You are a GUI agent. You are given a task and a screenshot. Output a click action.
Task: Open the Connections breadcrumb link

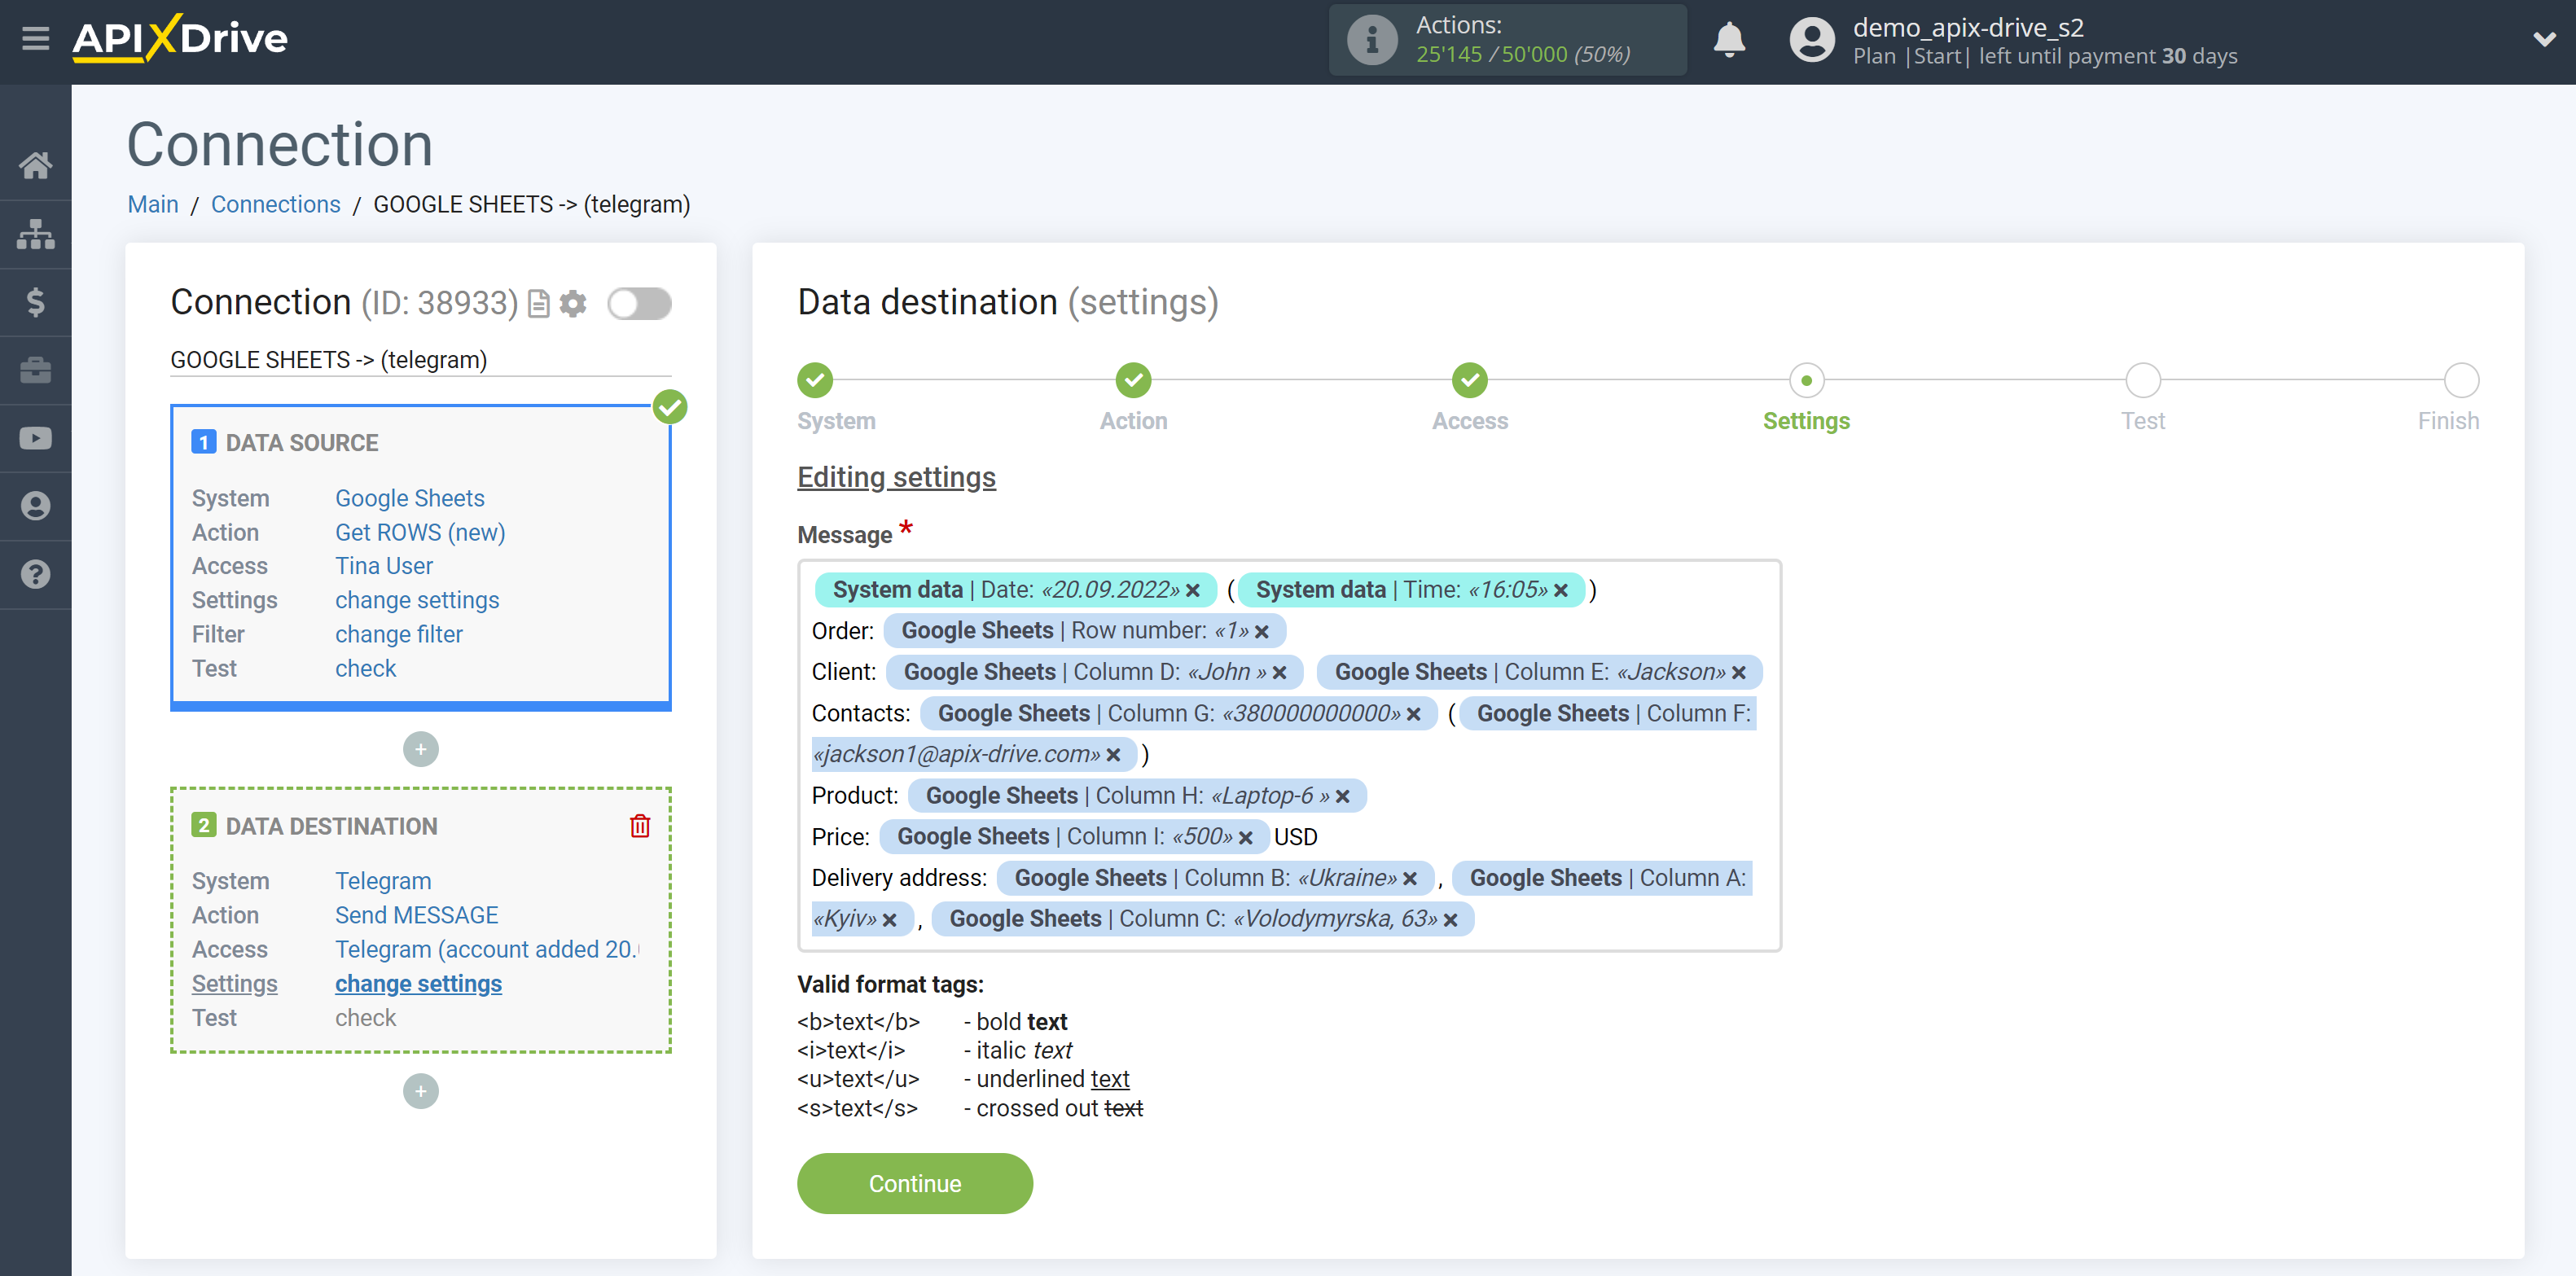[275, 204]
